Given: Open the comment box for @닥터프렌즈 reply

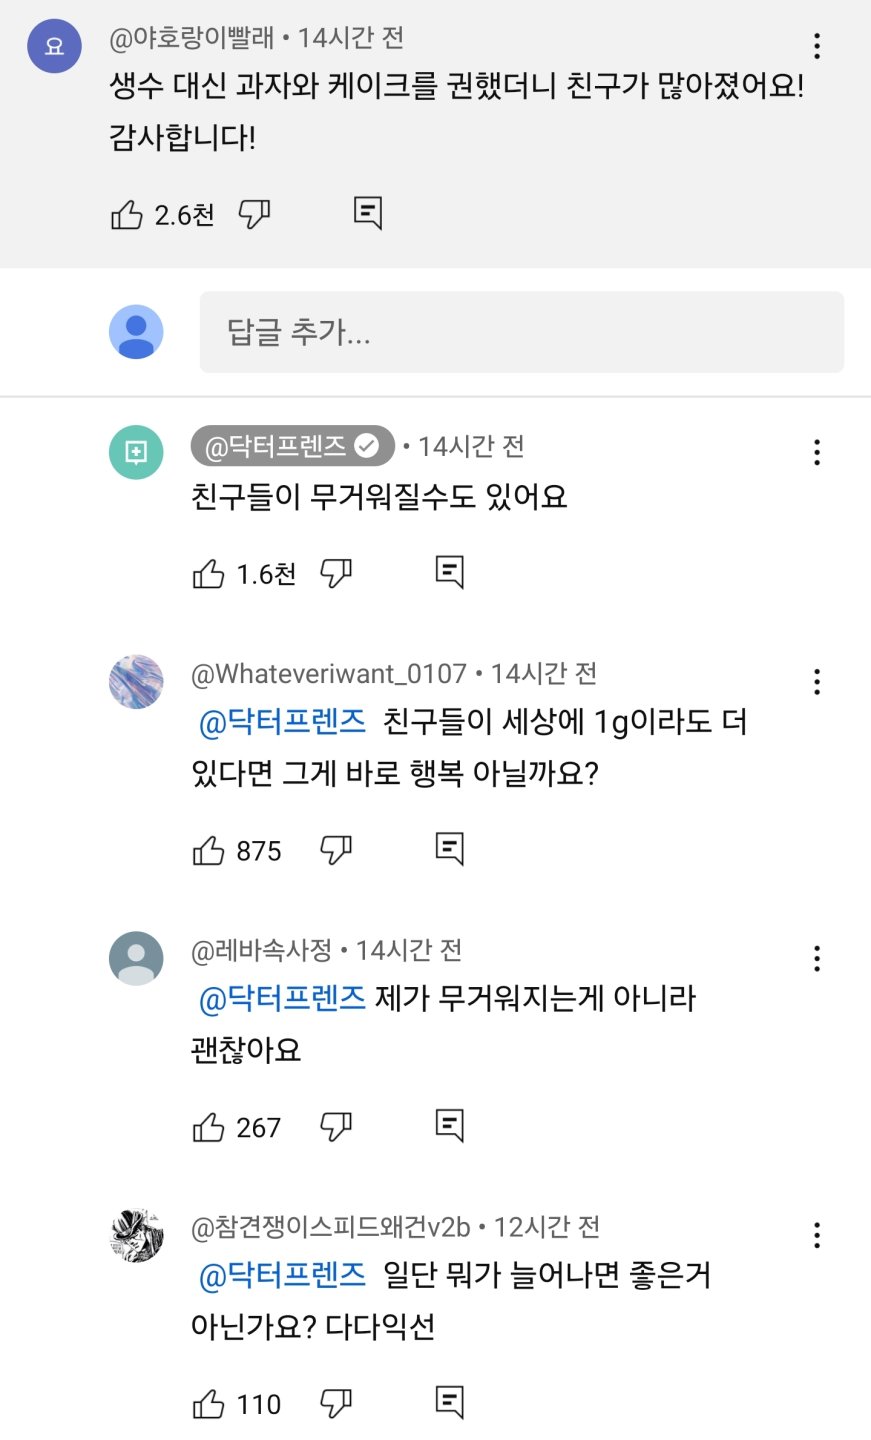Looking at the screenshot, I should pyautogui.click(x=451, y=571).
